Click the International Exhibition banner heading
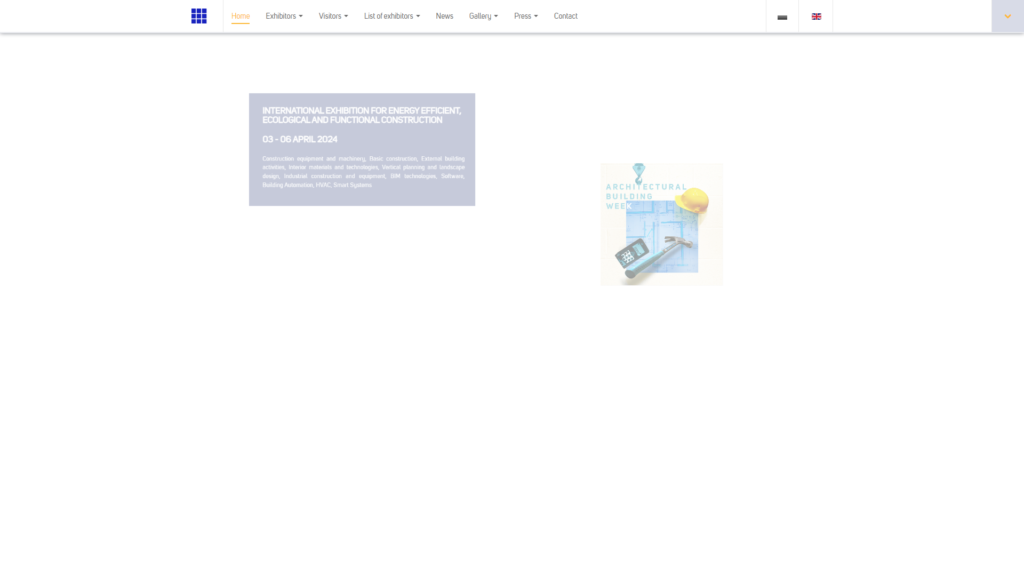1024x576 pixels. pyautogui.click(x=361, y=115)
